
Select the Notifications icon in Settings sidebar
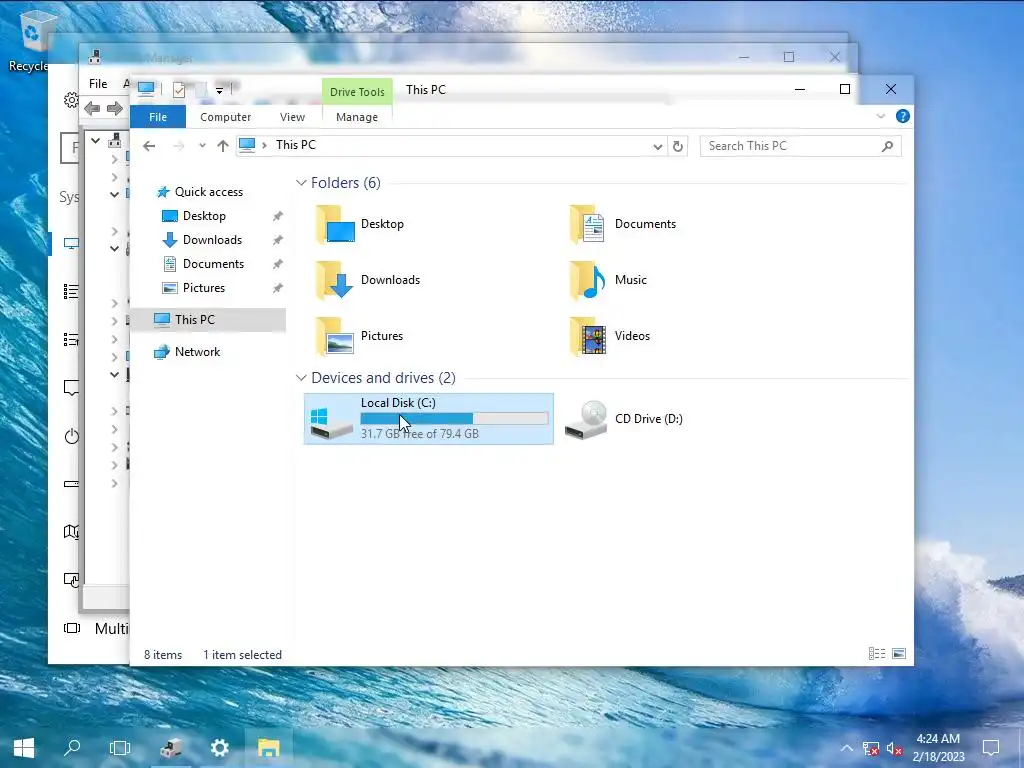71,388
